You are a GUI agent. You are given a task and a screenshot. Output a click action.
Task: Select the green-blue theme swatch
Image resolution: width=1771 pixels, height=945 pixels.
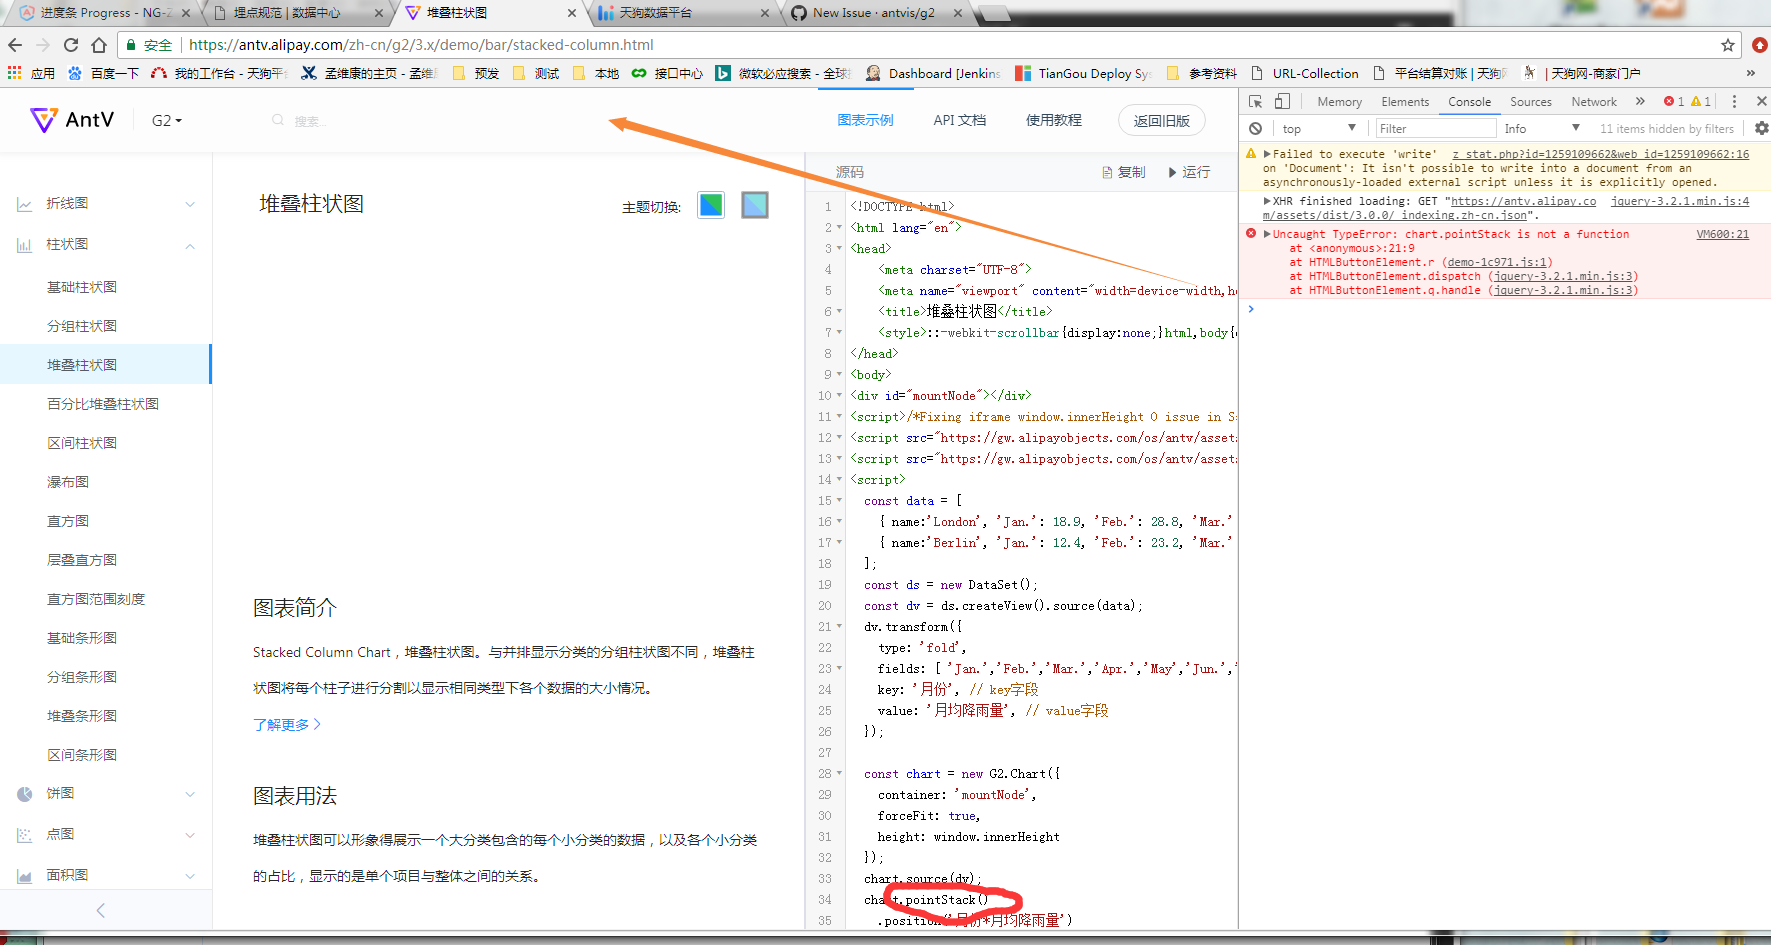click(x=711, y=205)
